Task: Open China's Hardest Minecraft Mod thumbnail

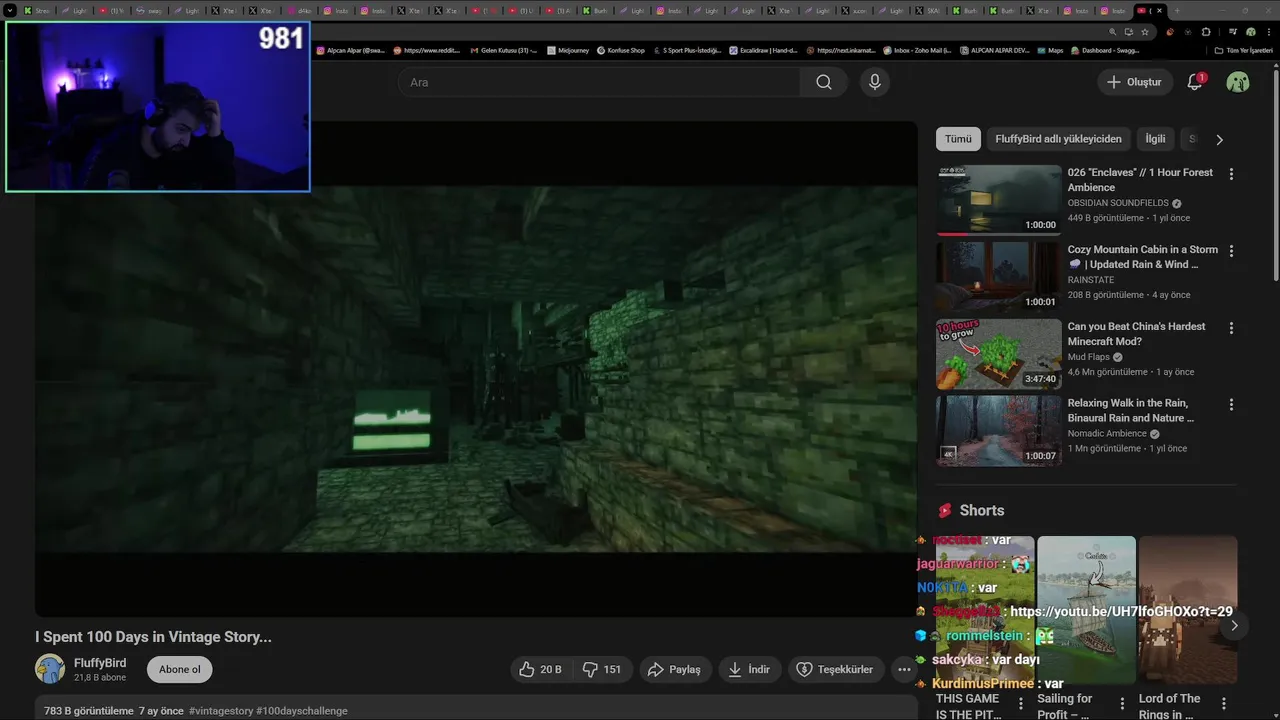Action: 999,354
